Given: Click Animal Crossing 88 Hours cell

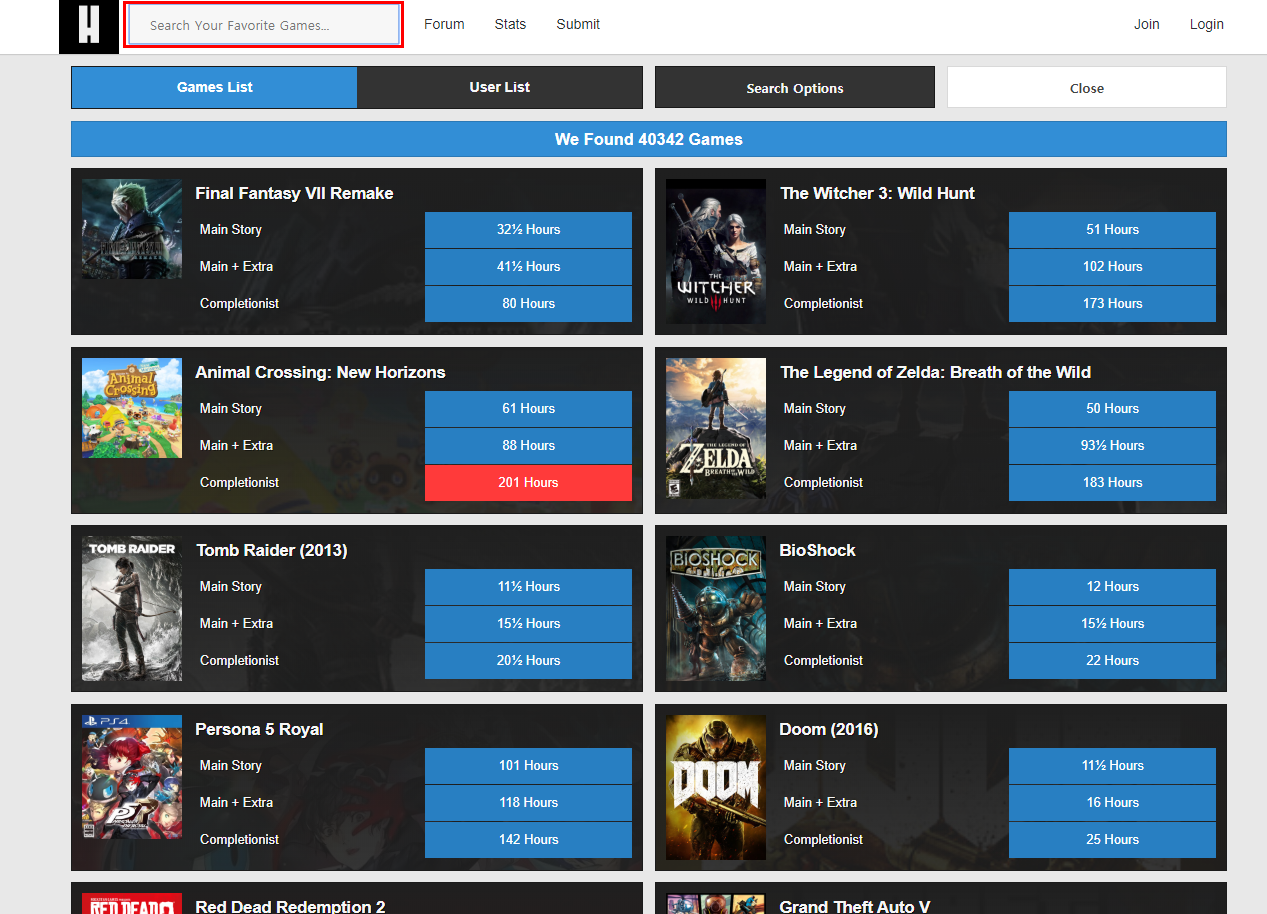Looking at the screenshot, I should click(528, 446).
